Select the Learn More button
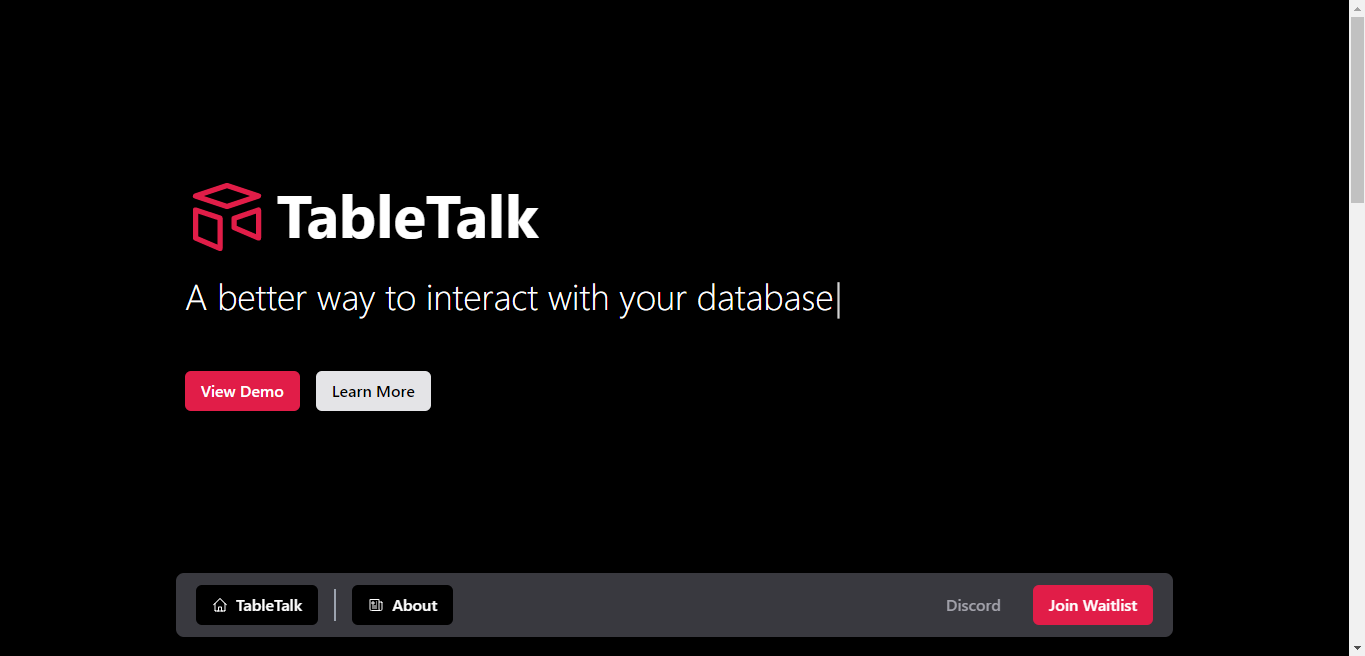Image resolution: width=1365 pixels, height=656 pixels. click(x=373, y=391)
